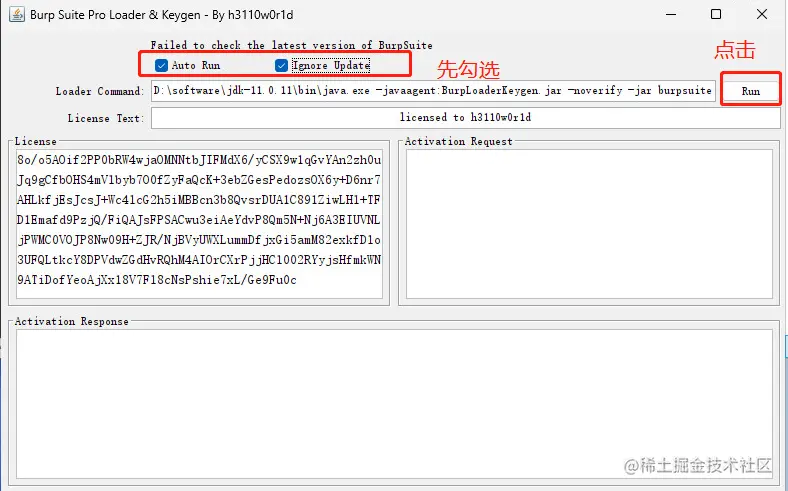The height and width of the screenshot is (491, 788).
Task: Toggle the Ignore Update checkbox
Action: (281, 65)
